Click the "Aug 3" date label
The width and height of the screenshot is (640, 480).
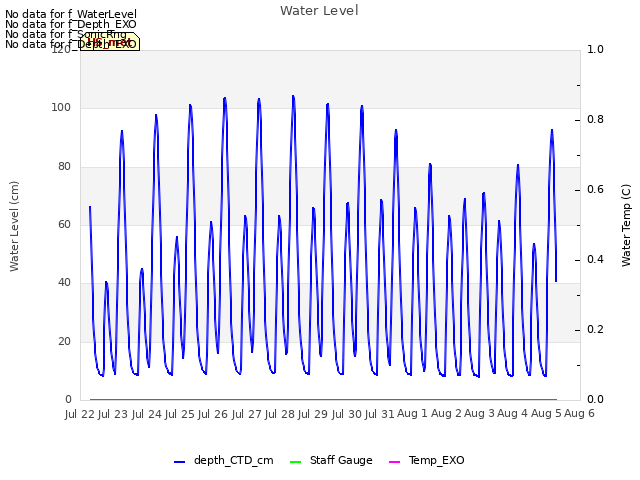click(x=480, y=414)
